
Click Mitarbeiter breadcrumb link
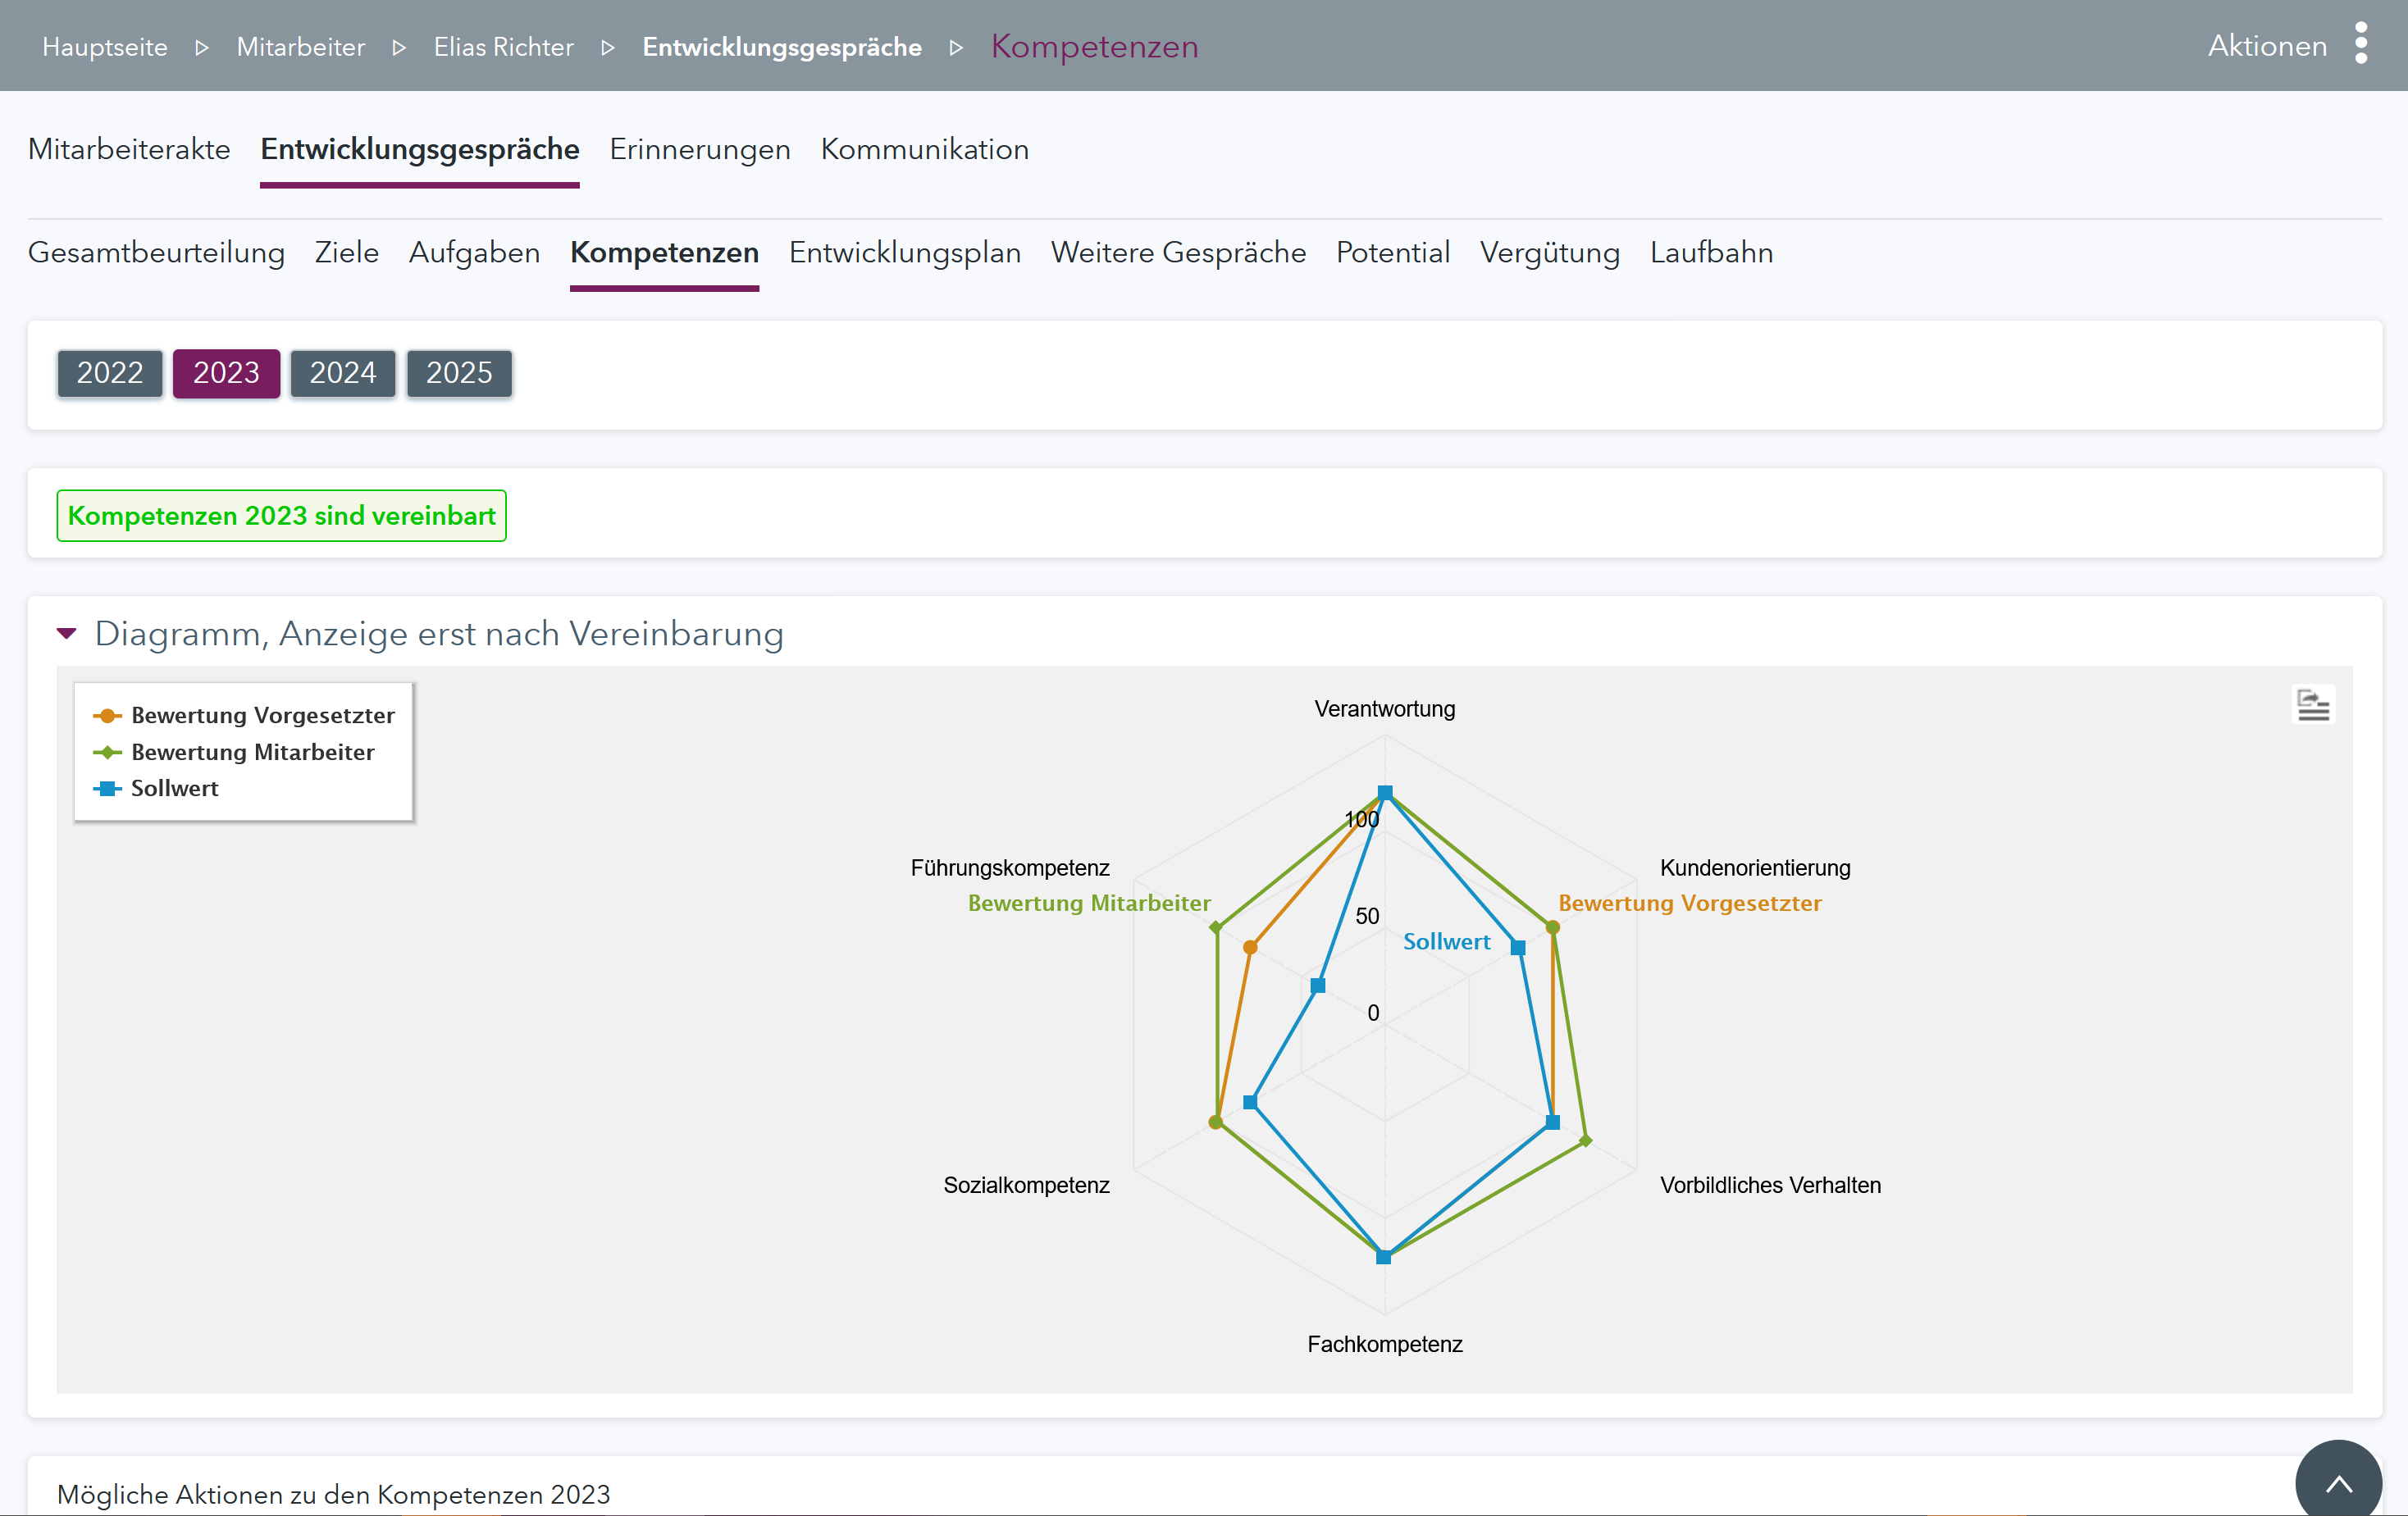tap(300, 47)
